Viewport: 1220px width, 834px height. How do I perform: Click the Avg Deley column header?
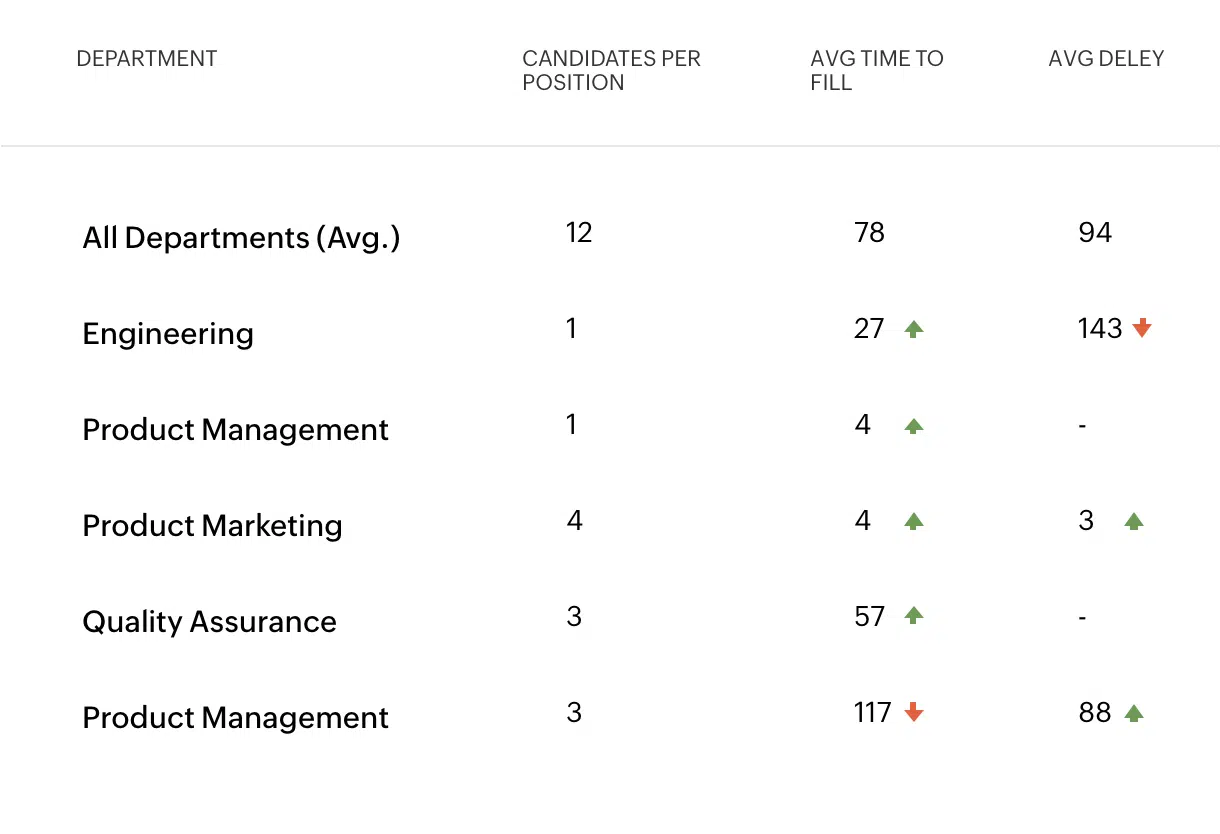(x=1106, y=59)
